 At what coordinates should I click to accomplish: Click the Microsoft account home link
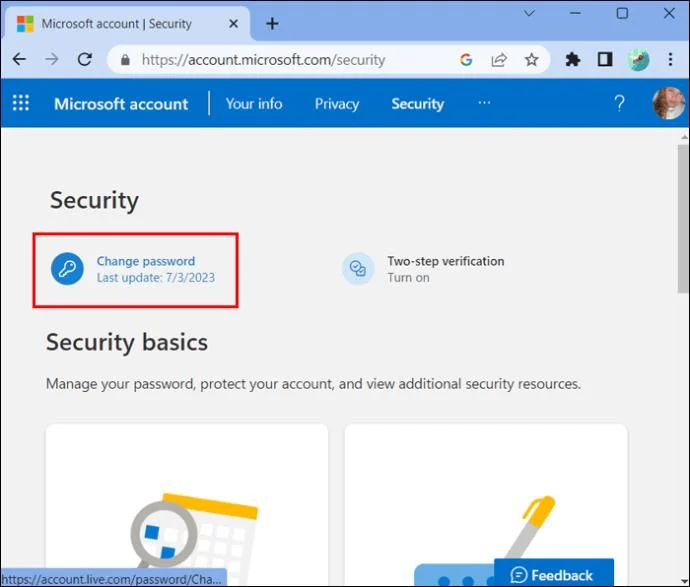pos(121,104)
